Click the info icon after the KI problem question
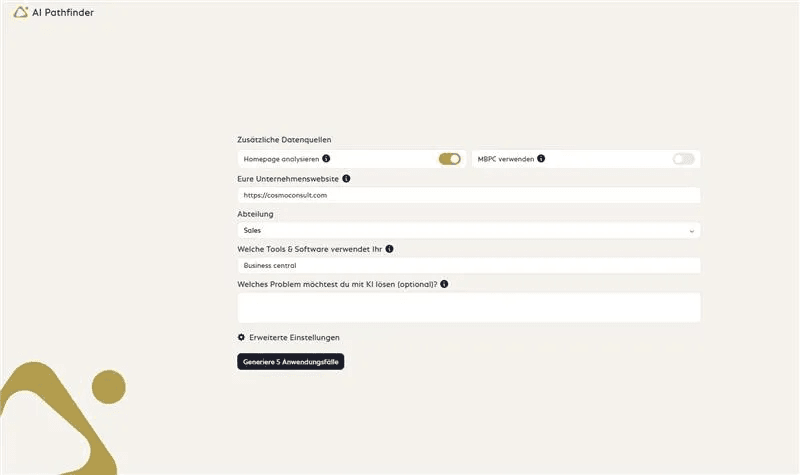 pyautogui.click(x=444, y=284)
